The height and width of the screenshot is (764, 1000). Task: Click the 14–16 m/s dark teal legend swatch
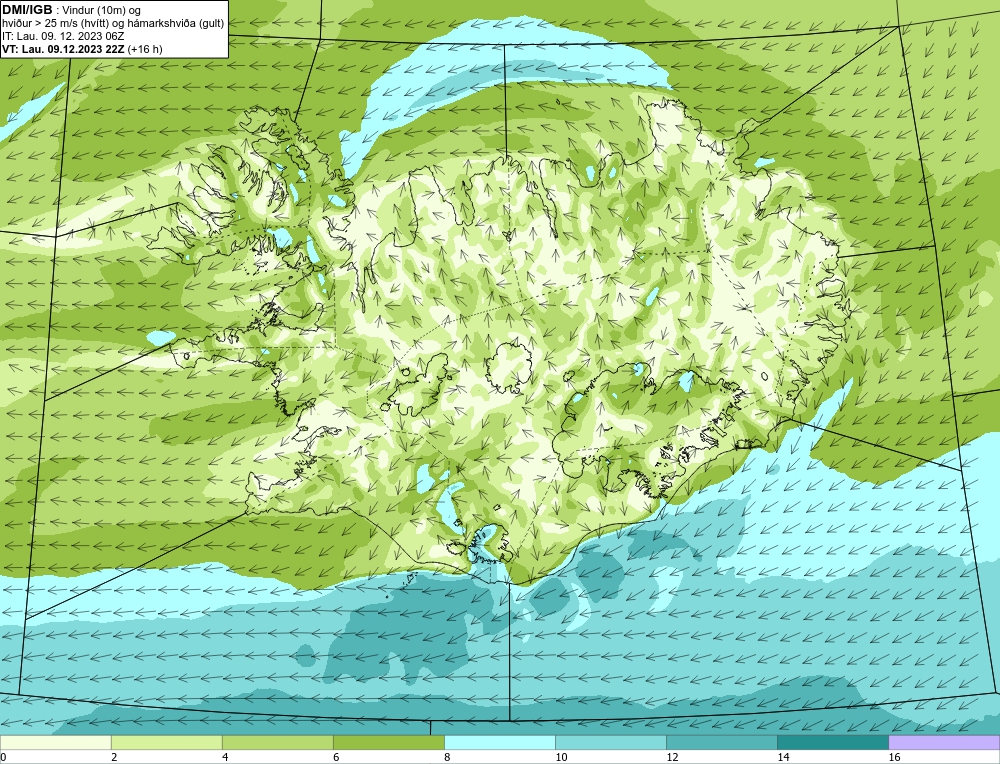tap(832, 742)
